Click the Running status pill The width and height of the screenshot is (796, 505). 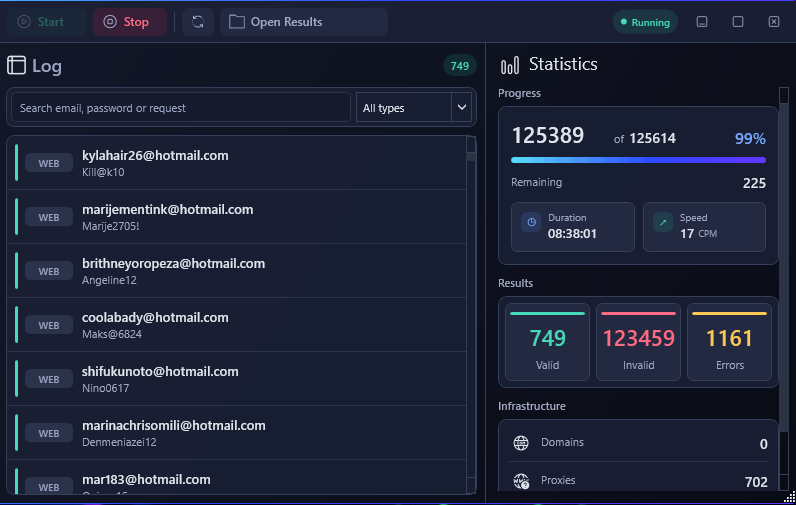tap(645, 22)
